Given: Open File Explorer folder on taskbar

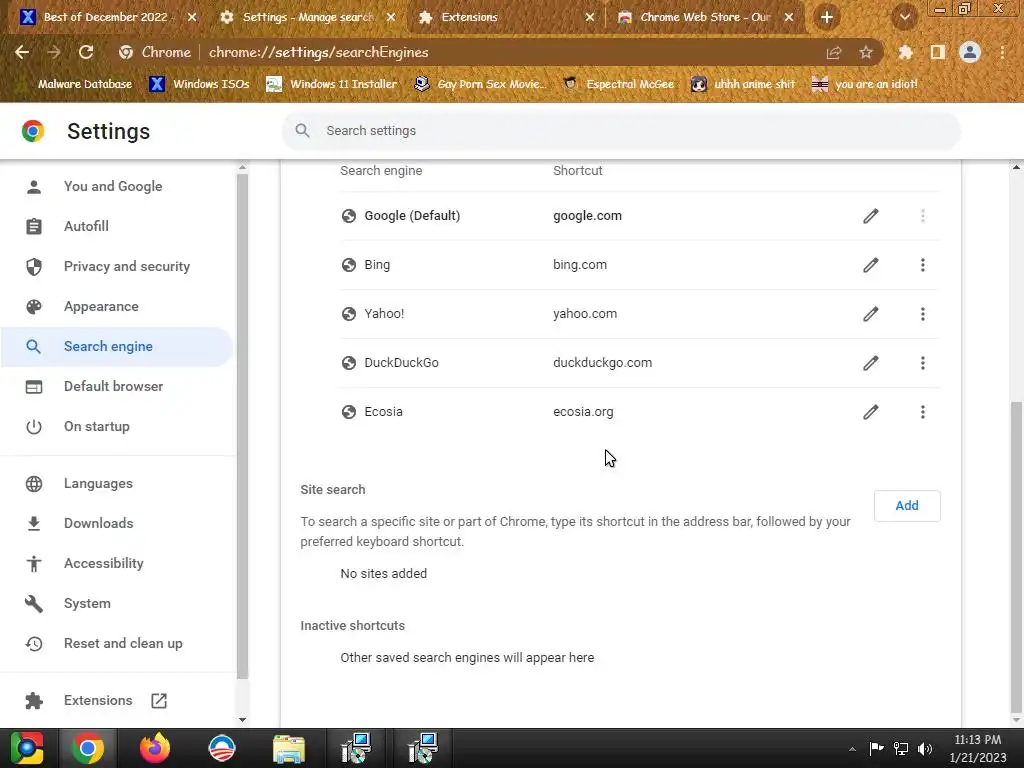Looking at the screenshot, I should pyautogui.click(x=289, y=748).
